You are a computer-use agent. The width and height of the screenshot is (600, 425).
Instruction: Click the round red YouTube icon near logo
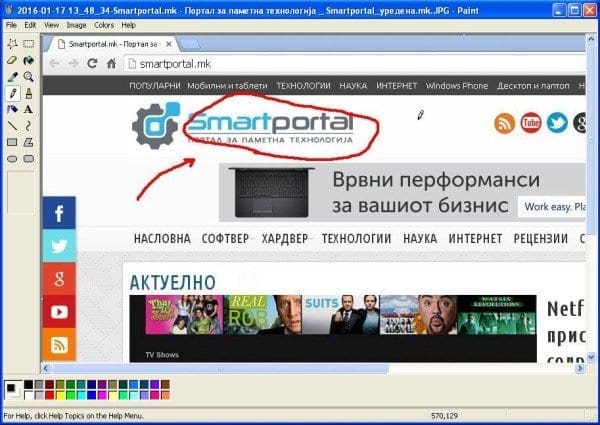531,123
